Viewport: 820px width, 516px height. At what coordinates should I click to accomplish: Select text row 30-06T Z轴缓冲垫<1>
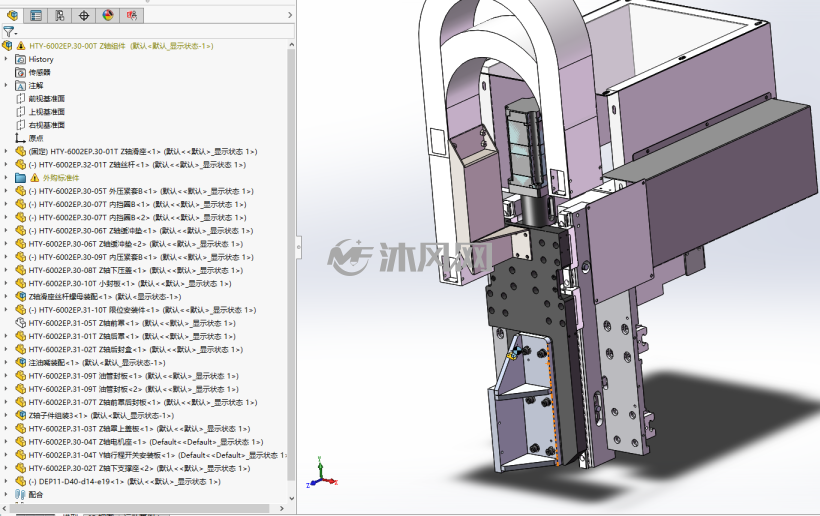[141, 231]
